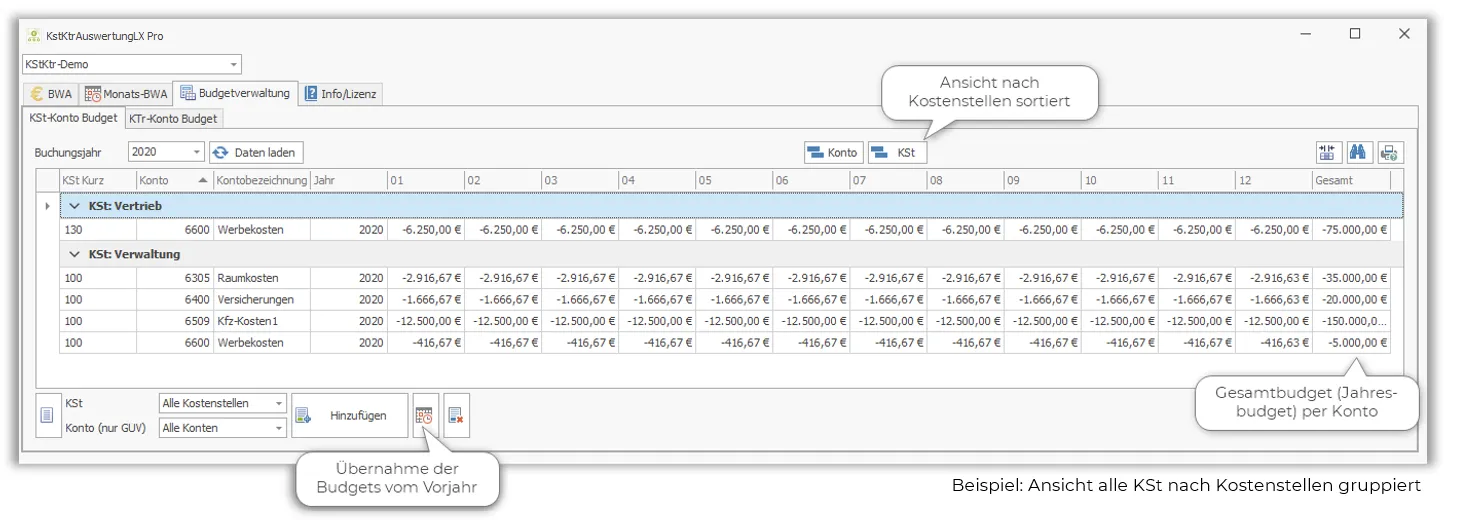Collapse the KSt: Vertrieb group
The image size is (1458, 520).
74,206
